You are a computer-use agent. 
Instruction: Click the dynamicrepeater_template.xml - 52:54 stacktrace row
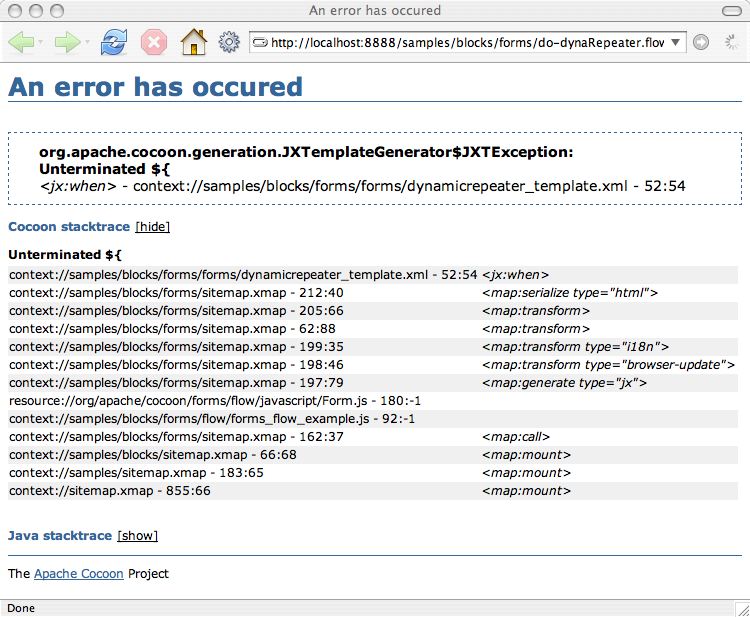[373, 275]
